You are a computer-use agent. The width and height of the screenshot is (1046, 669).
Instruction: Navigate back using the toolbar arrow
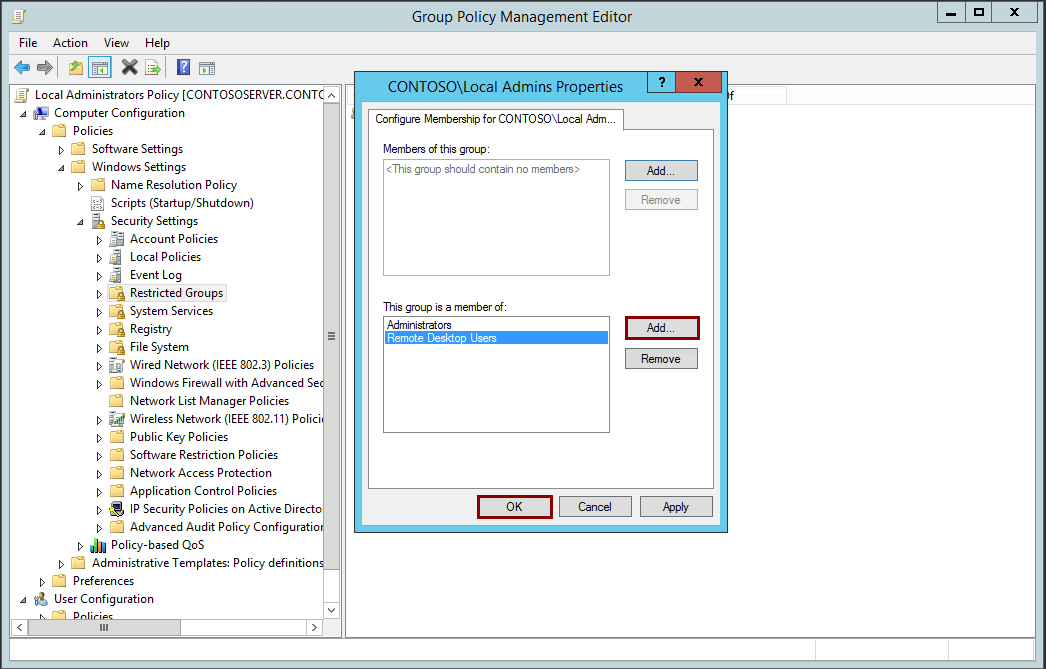pyautogui.click(x=22, y=67)
